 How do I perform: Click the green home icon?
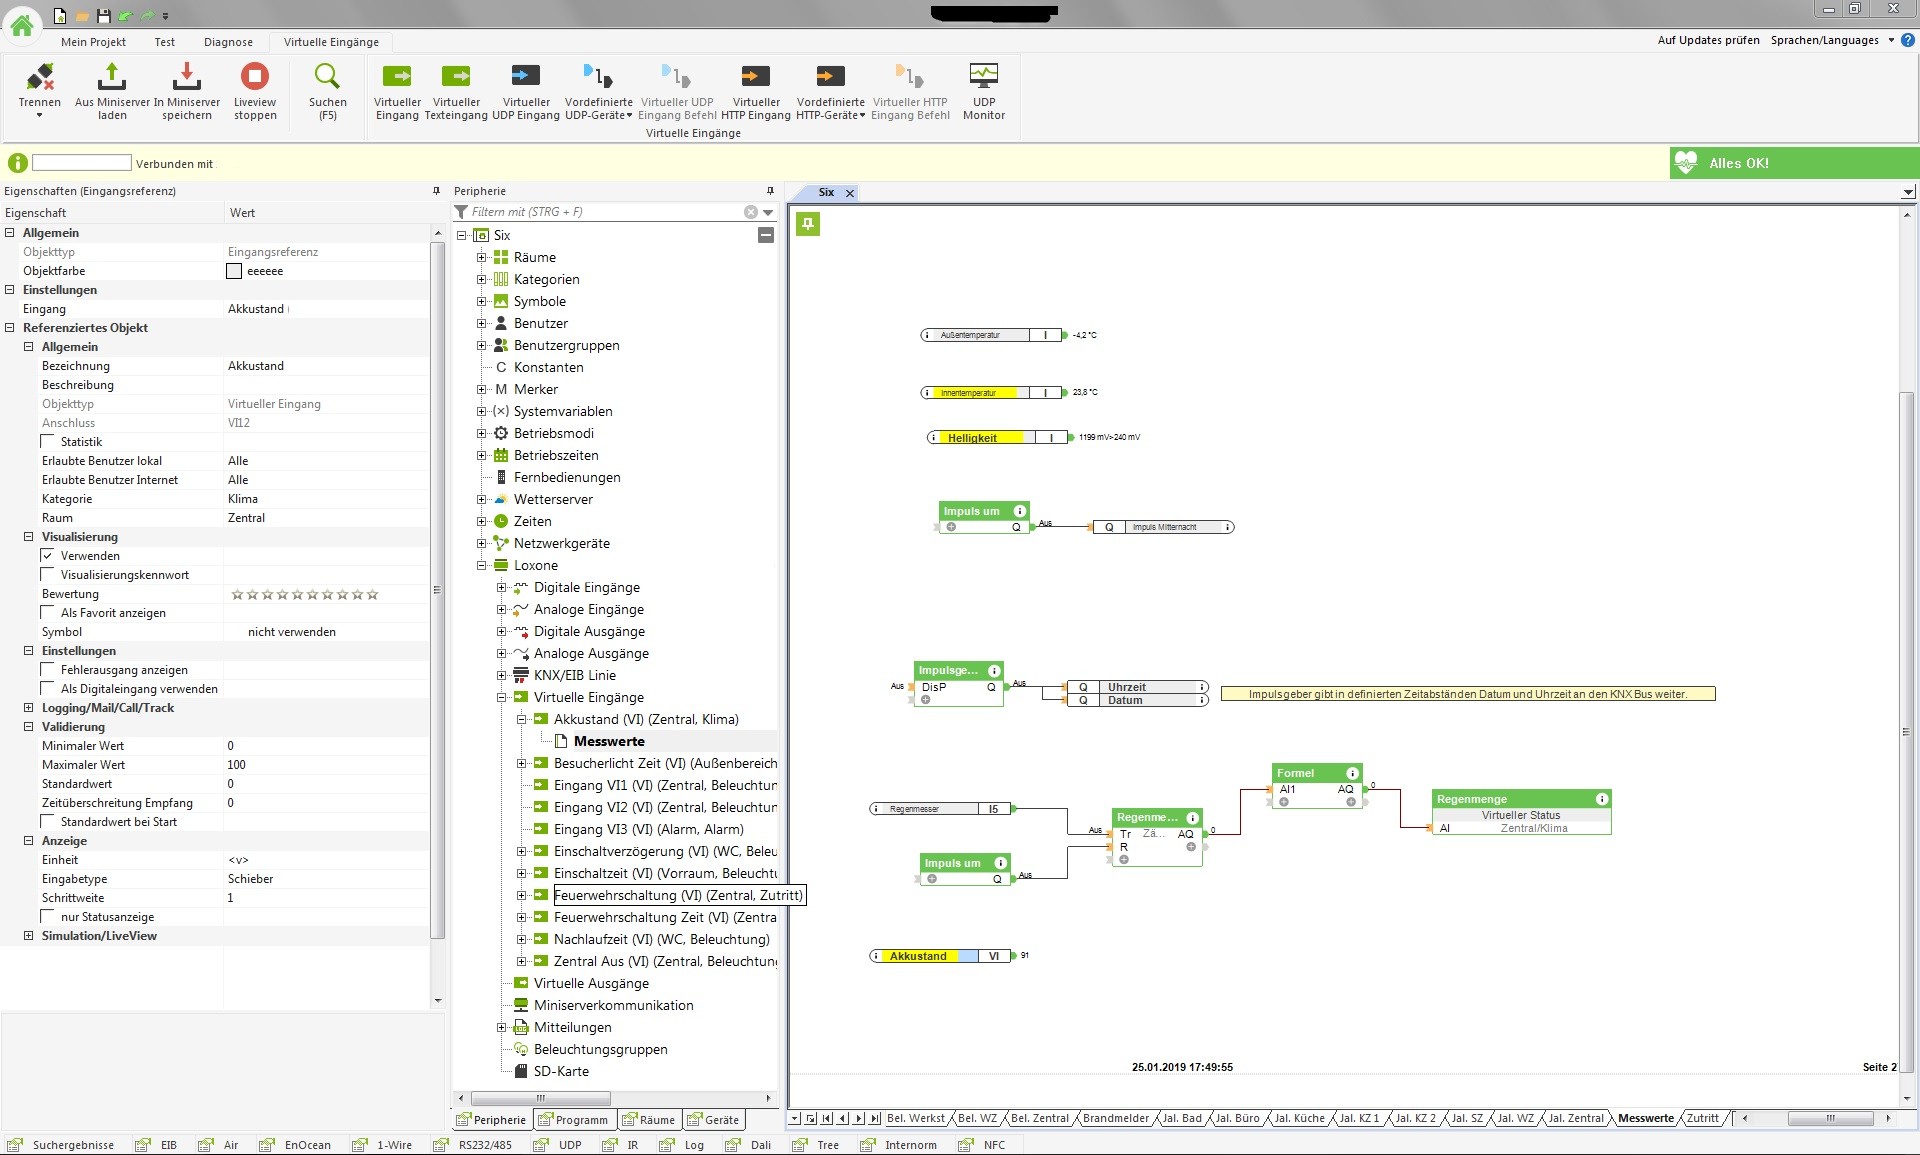tap(21, 25)
